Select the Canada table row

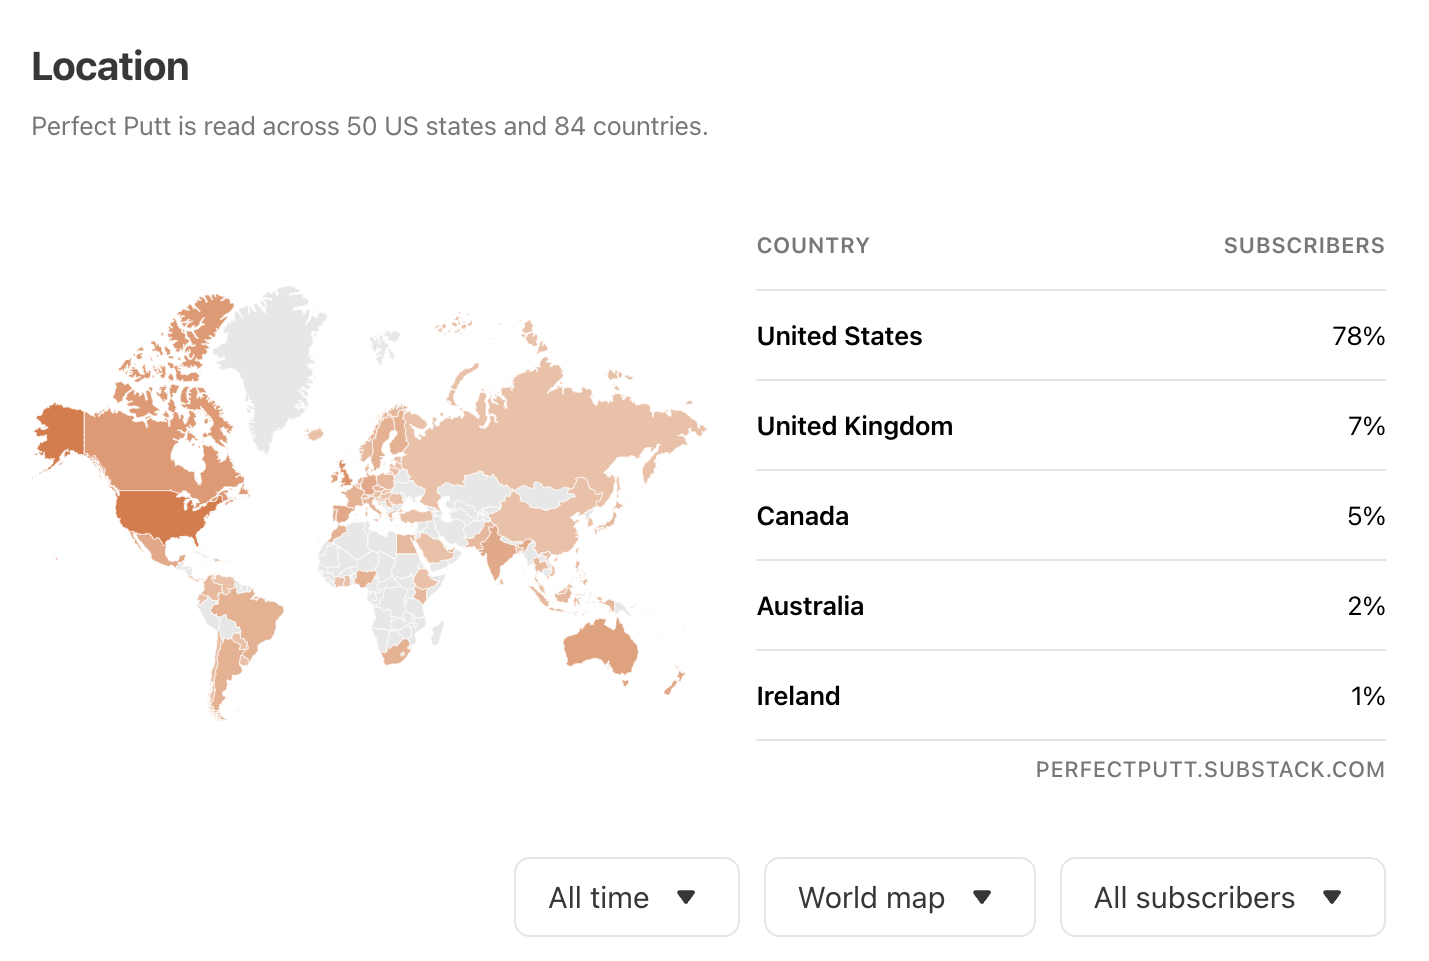point(1070,516)
